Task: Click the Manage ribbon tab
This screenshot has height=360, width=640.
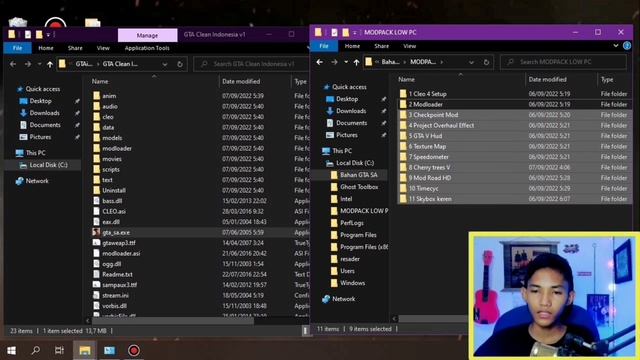Action: [147, 36]
